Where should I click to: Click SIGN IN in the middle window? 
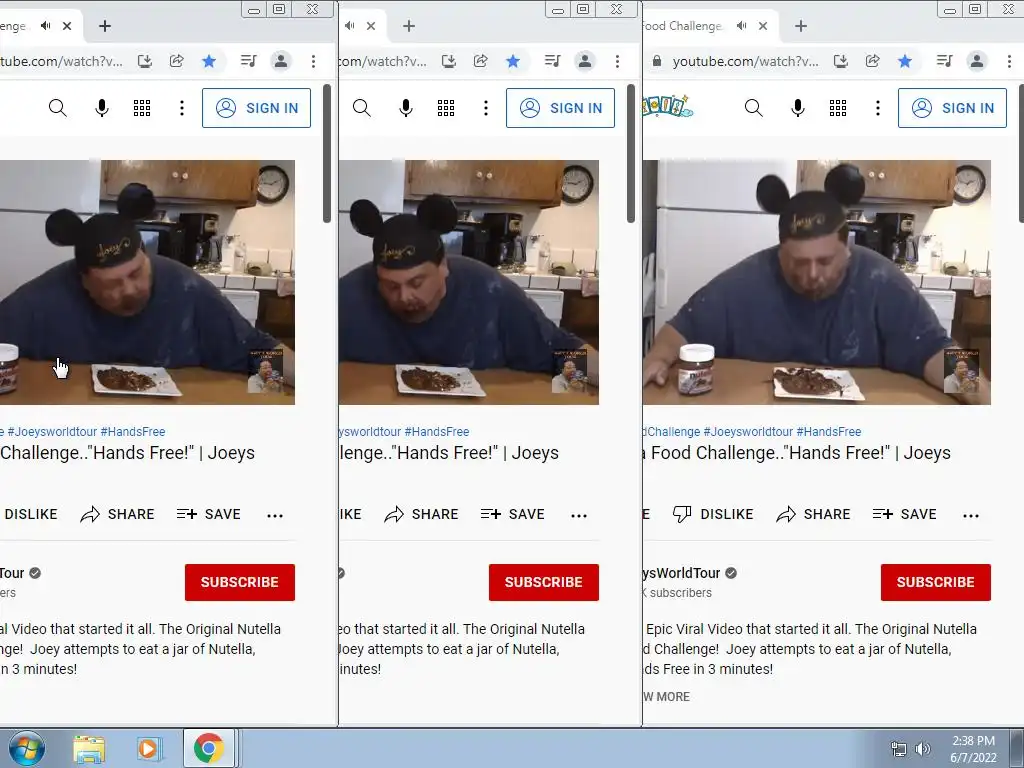click(560, 108)
